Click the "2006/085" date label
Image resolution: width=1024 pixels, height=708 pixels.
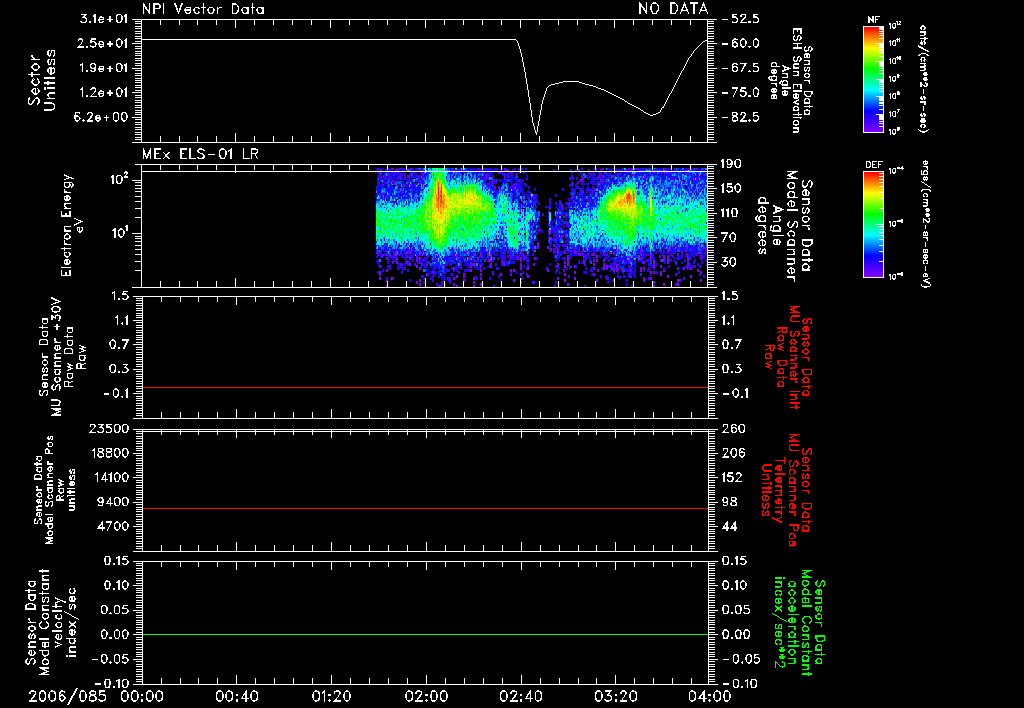click(67, 696)
